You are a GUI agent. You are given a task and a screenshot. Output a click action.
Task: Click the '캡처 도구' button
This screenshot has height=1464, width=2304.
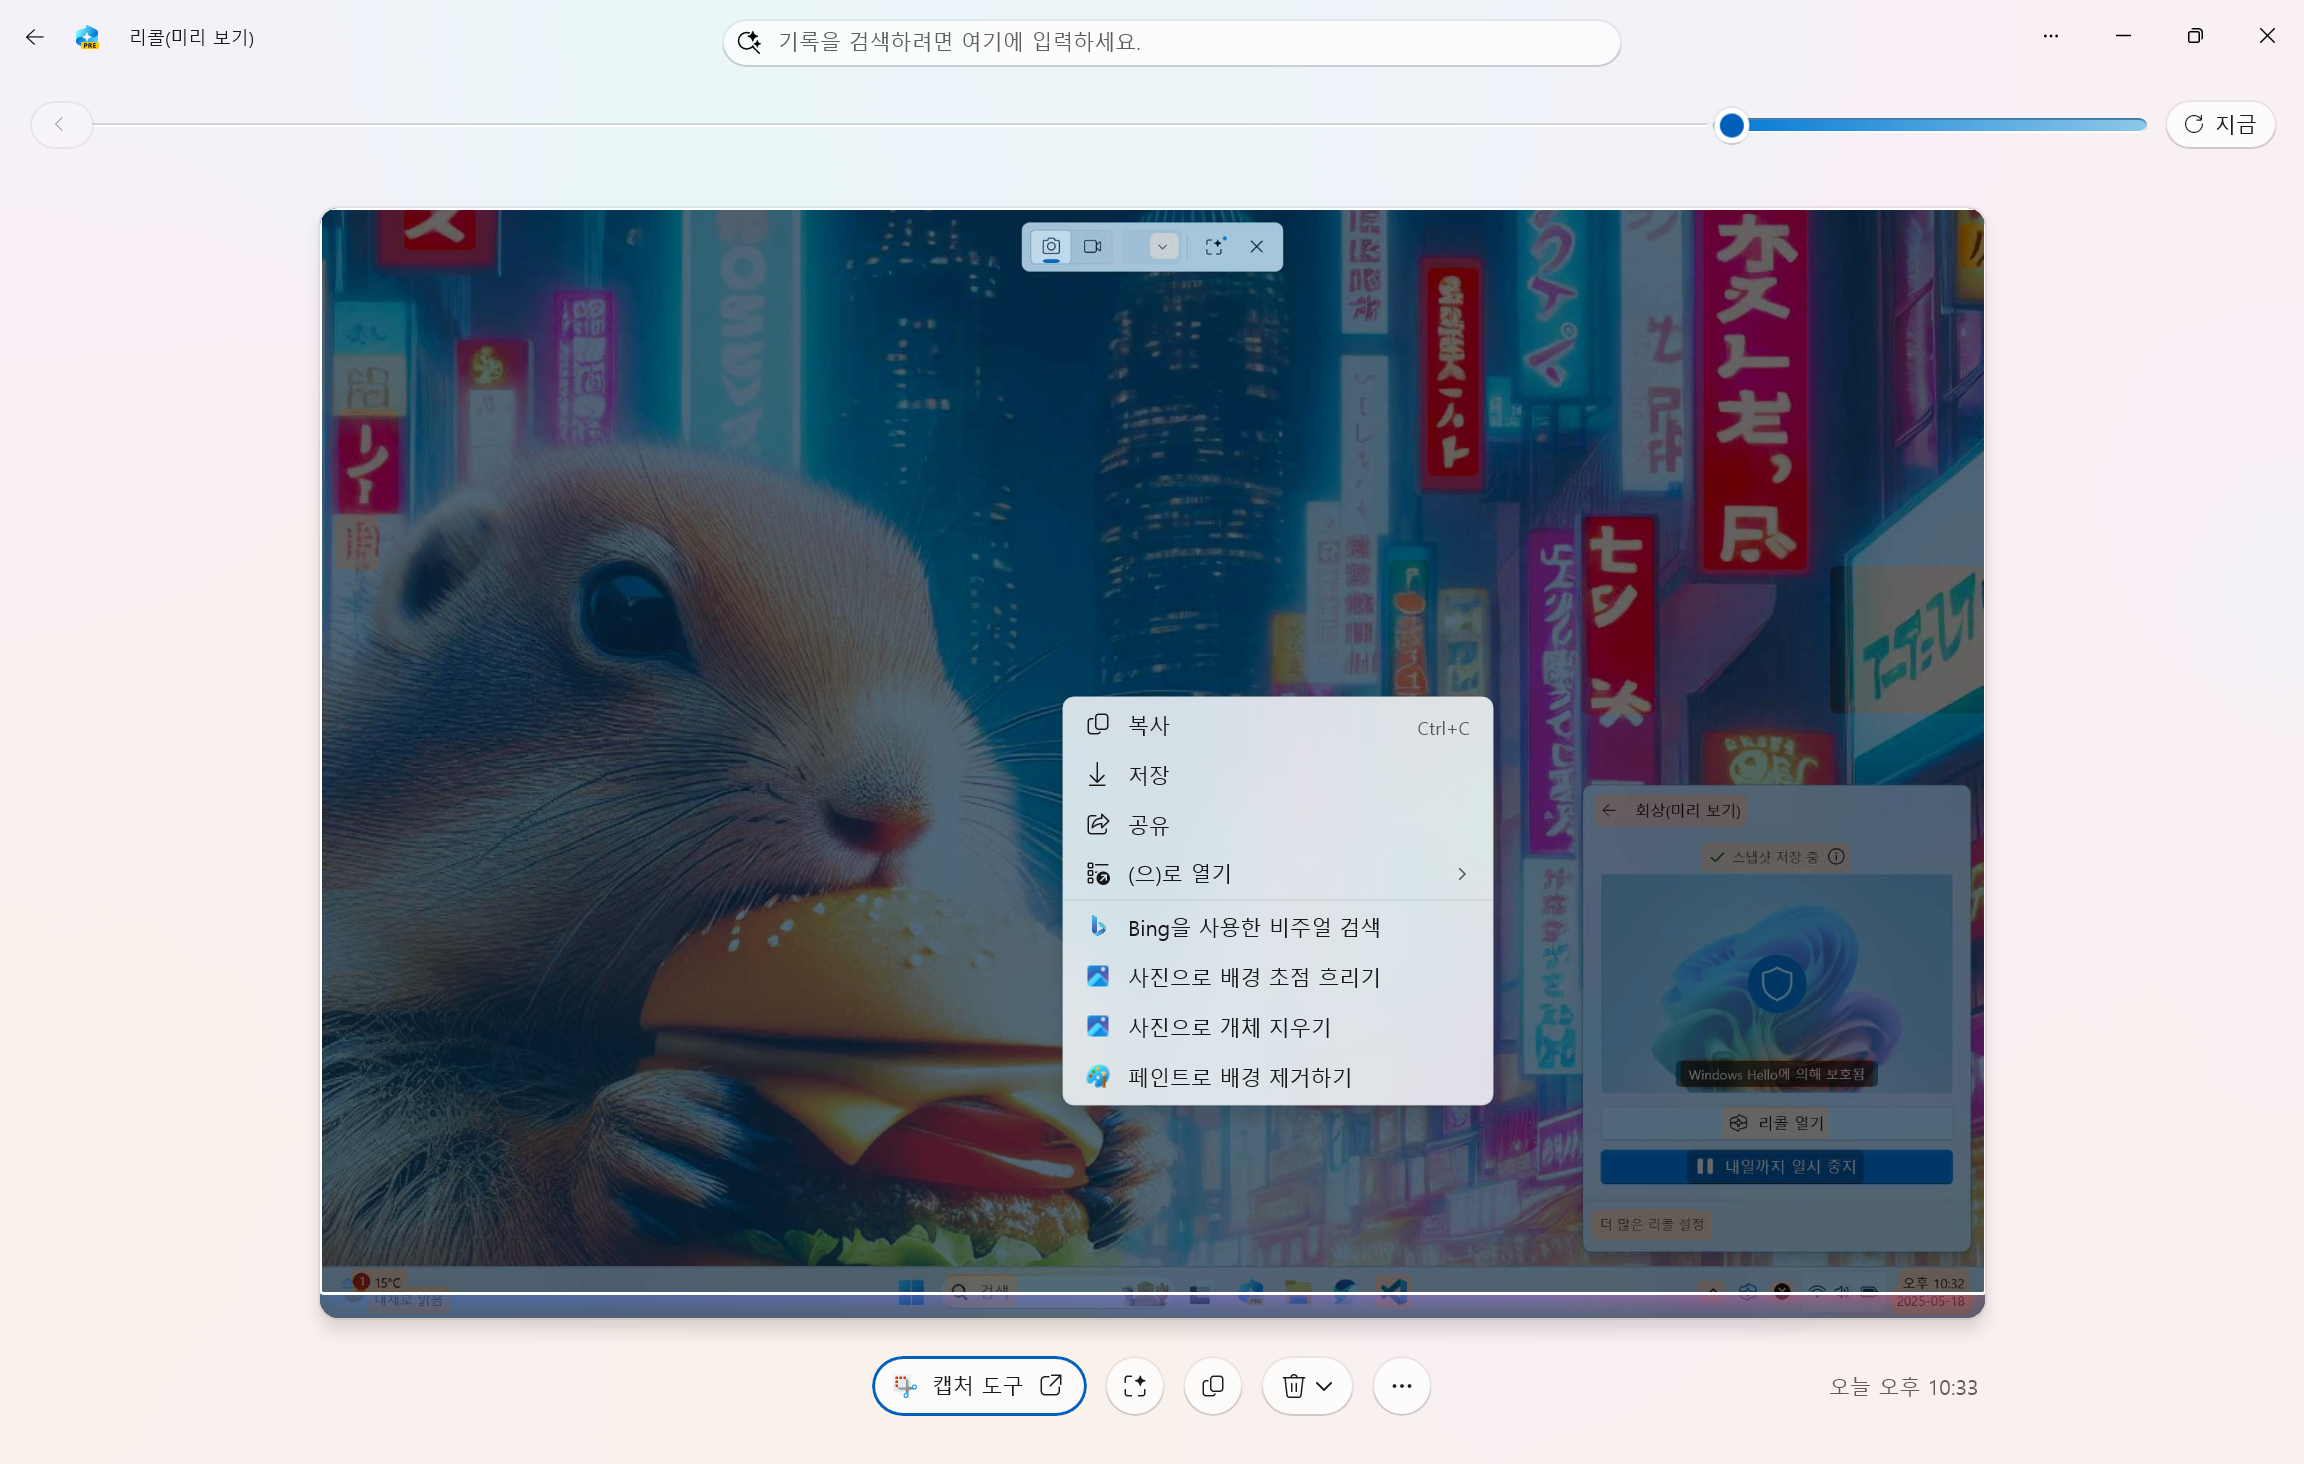(978, 1386)
